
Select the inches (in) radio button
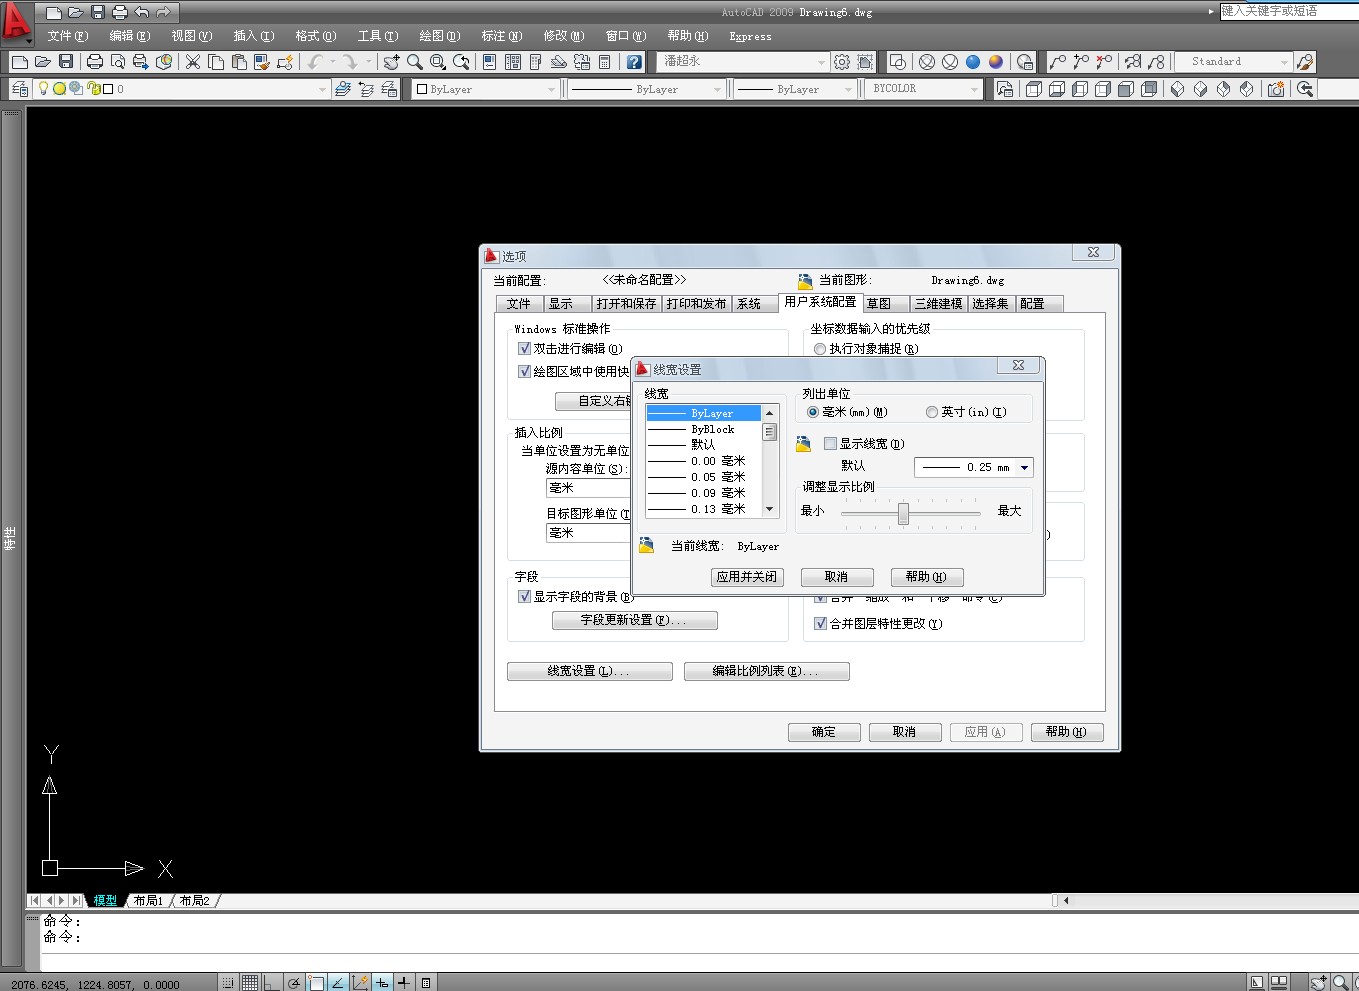click(x=932, y=412)
